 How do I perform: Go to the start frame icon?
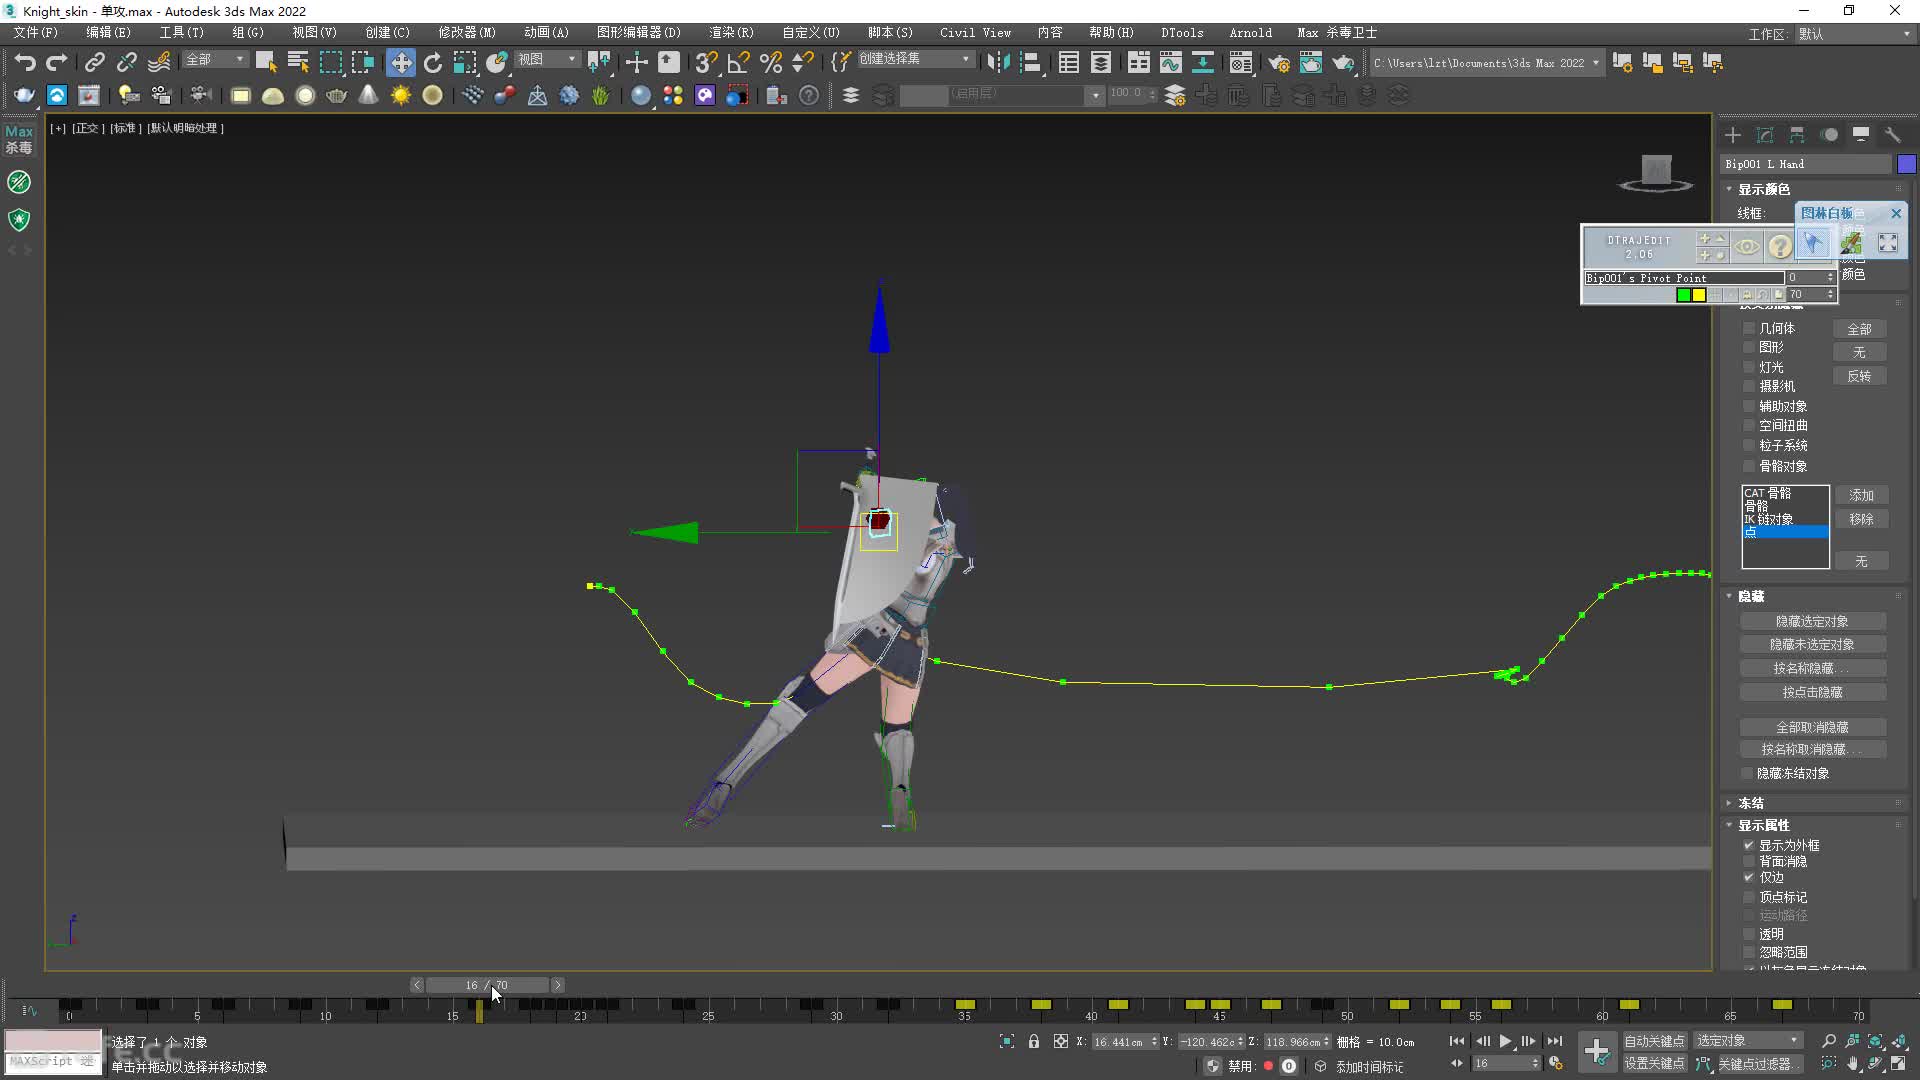click(1457, 1041)
